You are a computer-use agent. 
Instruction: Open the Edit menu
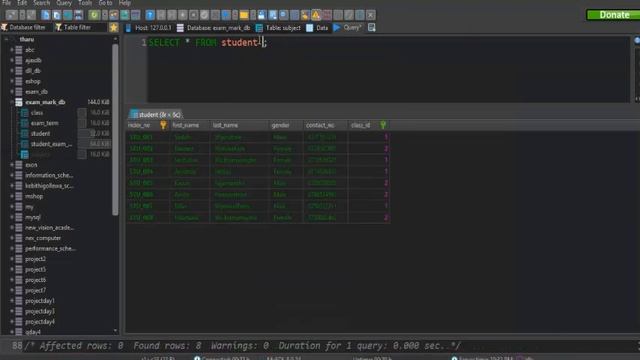[22, 3]
